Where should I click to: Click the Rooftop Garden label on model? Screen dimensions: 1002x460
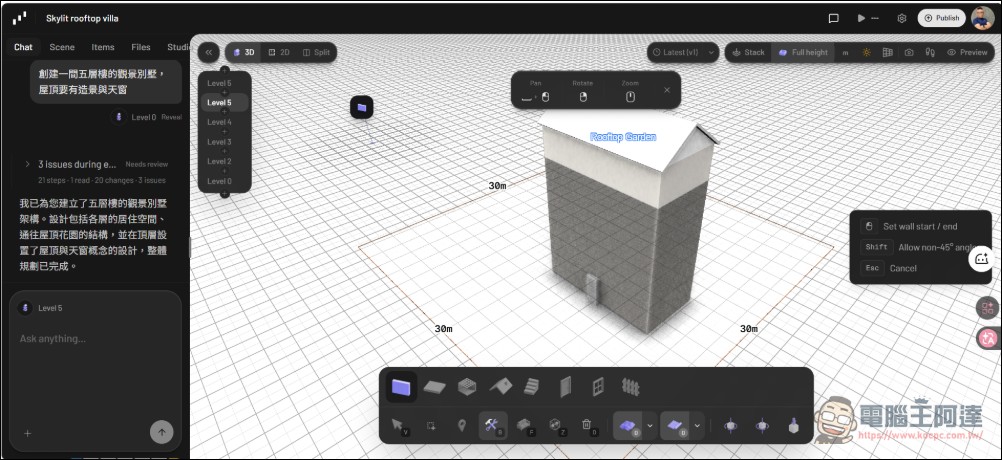[623, 137]
